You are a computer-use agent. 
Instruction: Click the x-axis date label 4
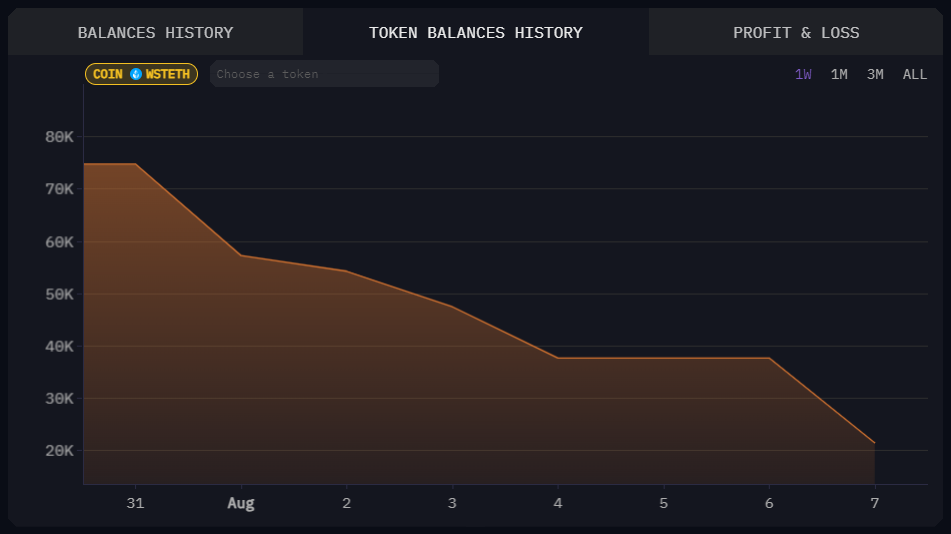[x=558, y=503]
